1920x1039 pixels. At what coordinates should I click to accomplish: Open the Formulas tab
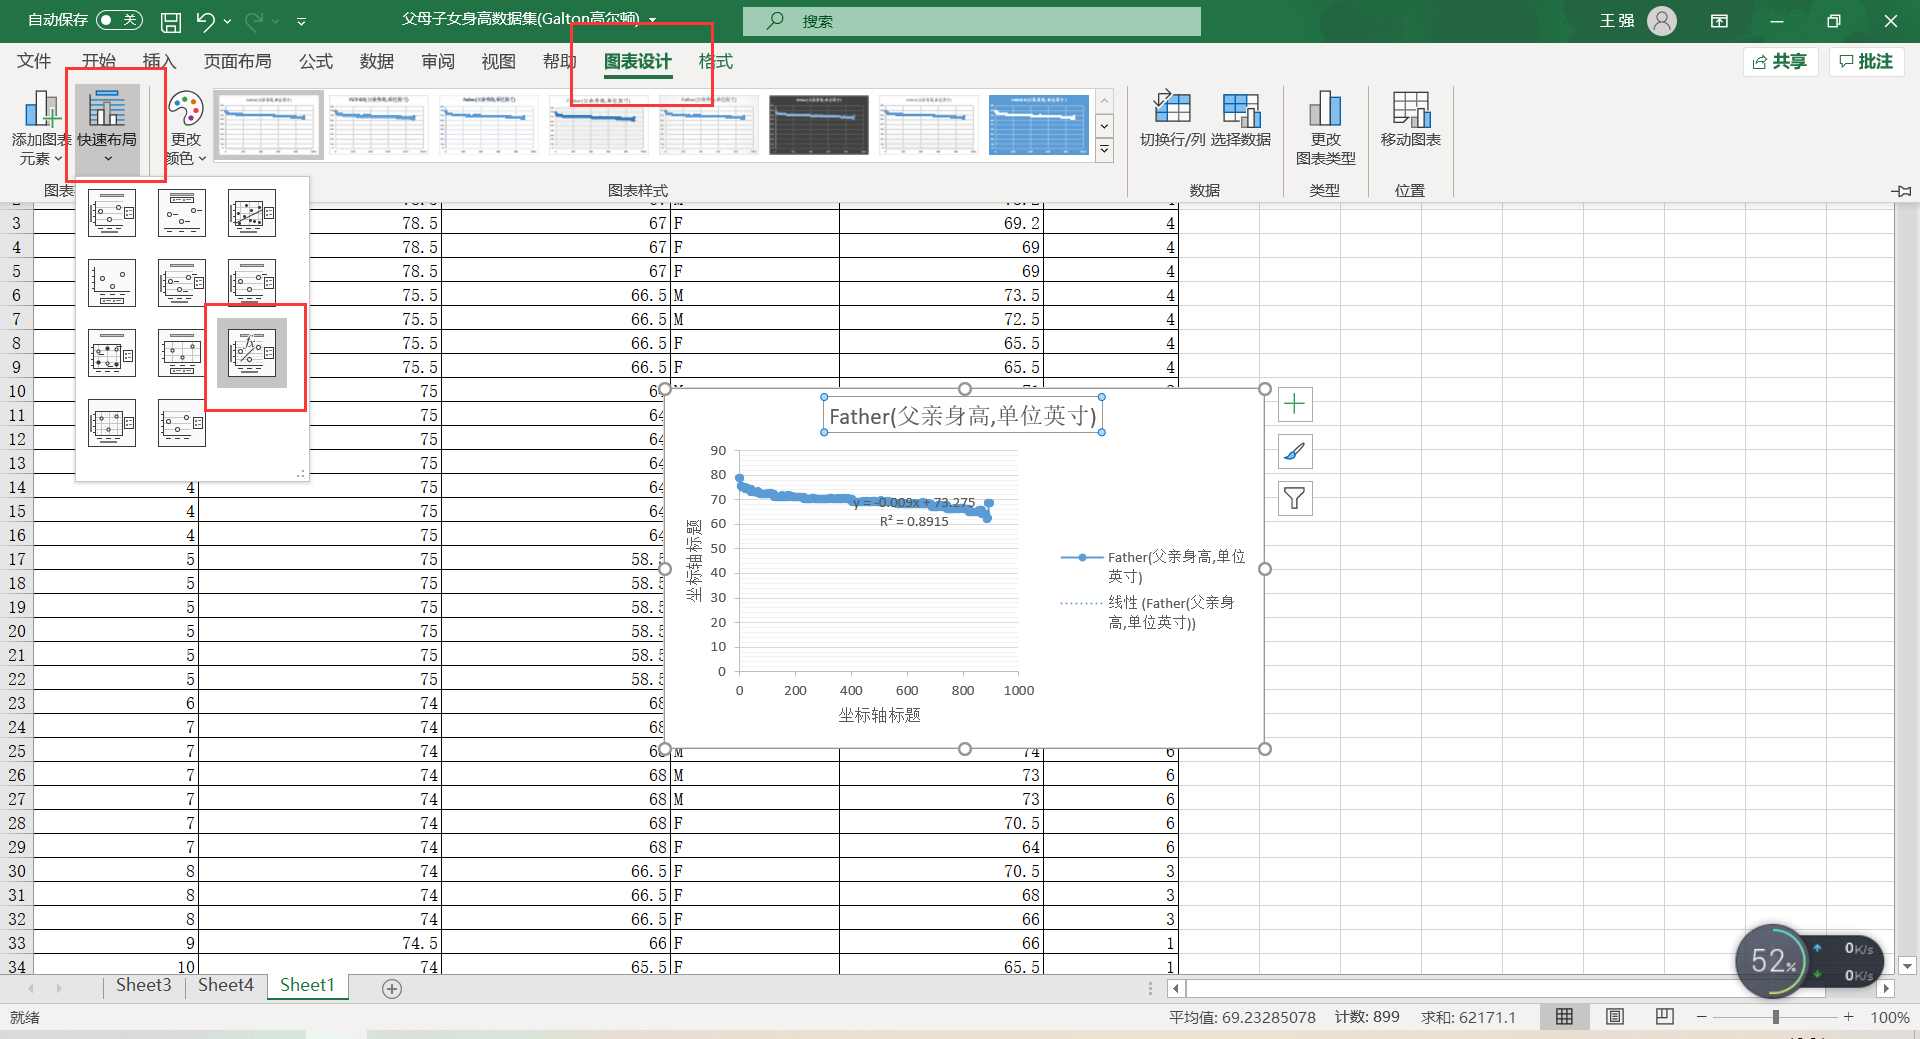316,61
